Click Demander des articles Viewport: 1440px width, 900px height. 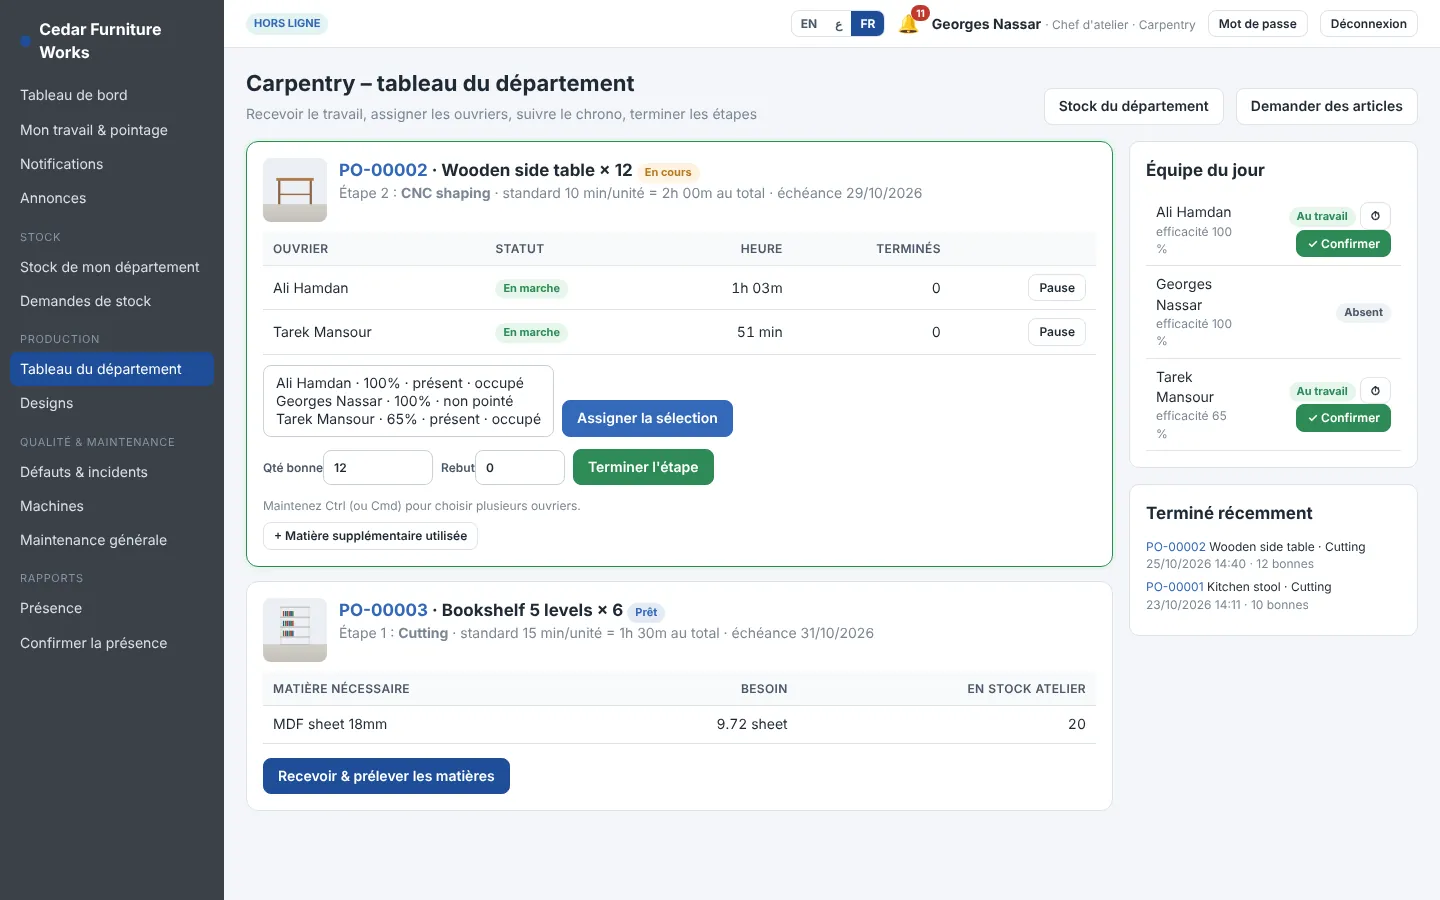coord(1326,106)
